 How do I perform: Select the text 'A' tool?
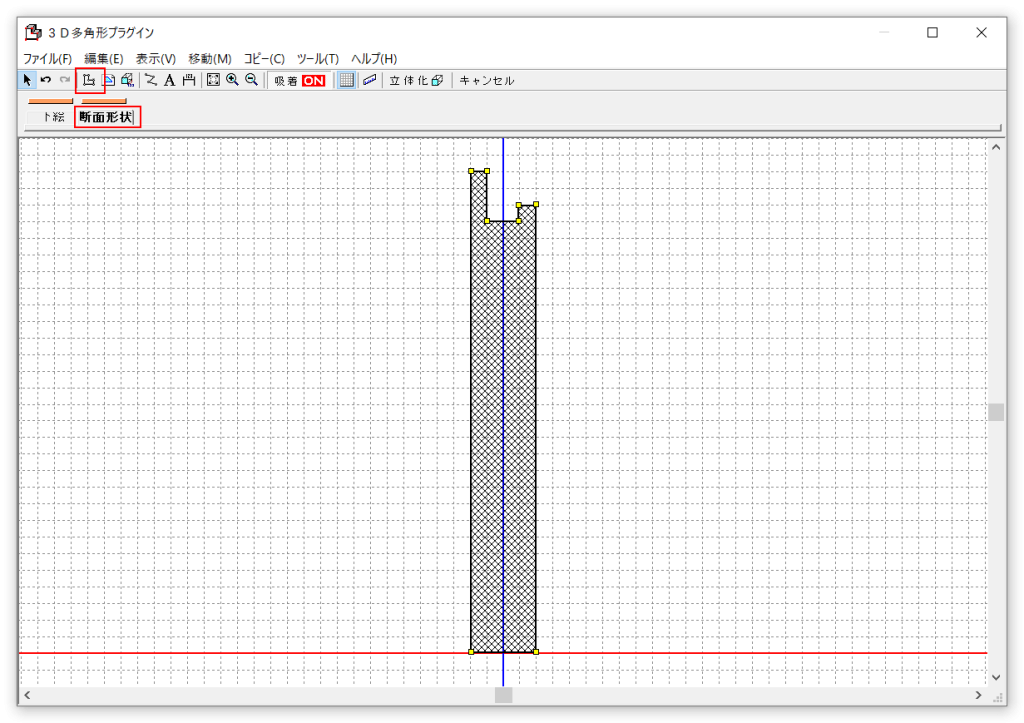(x=169, y=80)
